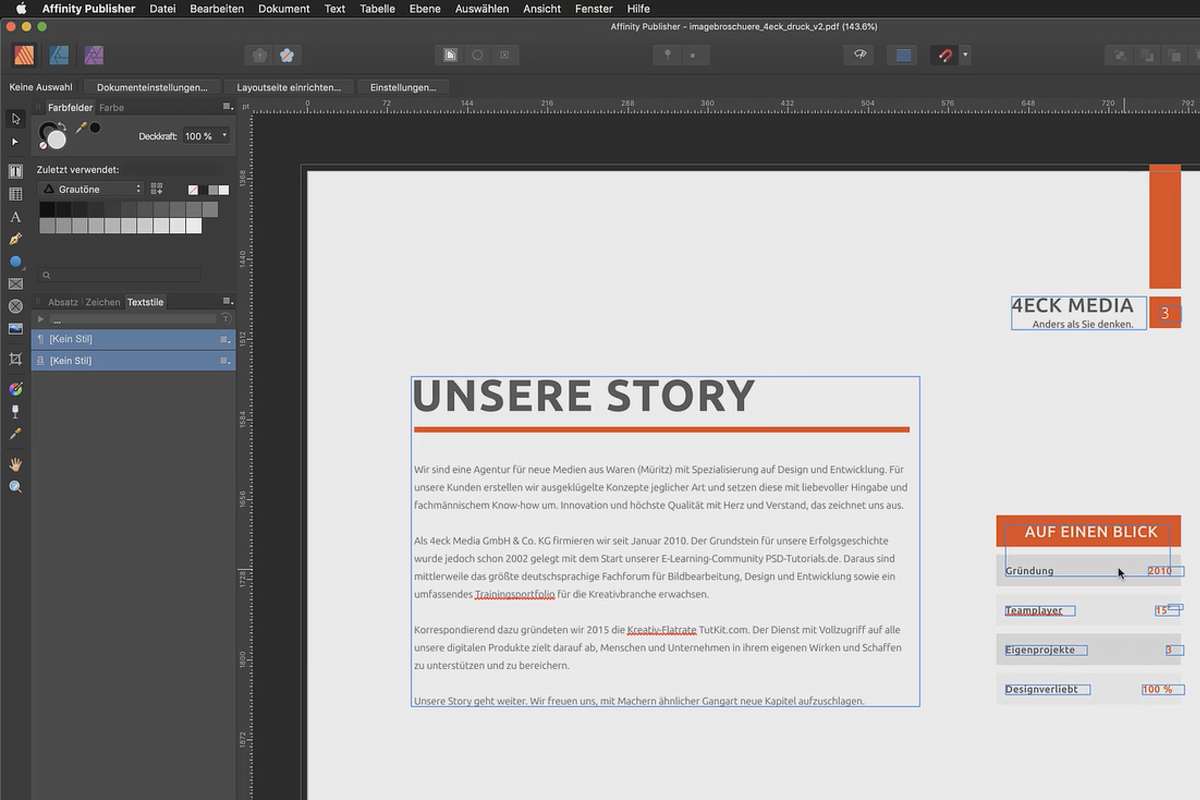Click the eyedropper in Farbfelder panel

coord(83,128)
